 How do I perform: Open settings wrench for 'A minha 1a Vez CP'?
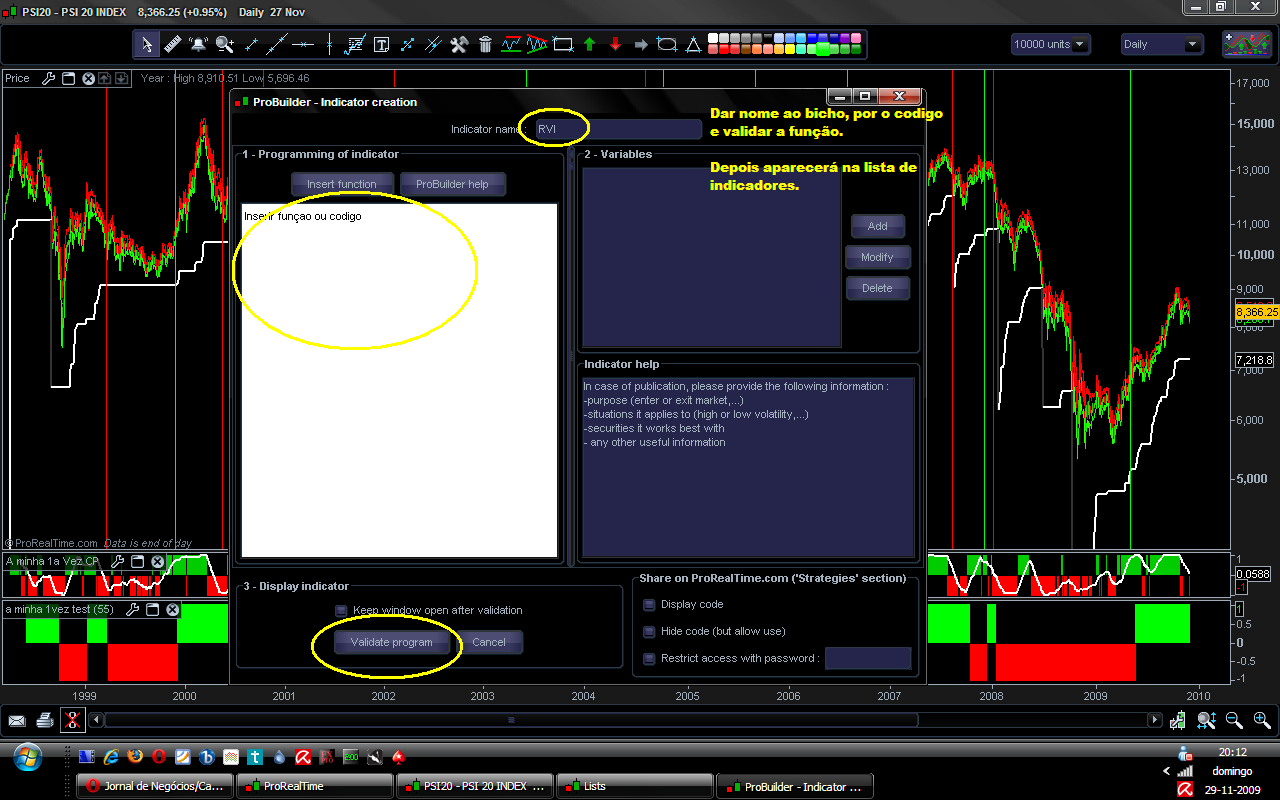(117, 562)
